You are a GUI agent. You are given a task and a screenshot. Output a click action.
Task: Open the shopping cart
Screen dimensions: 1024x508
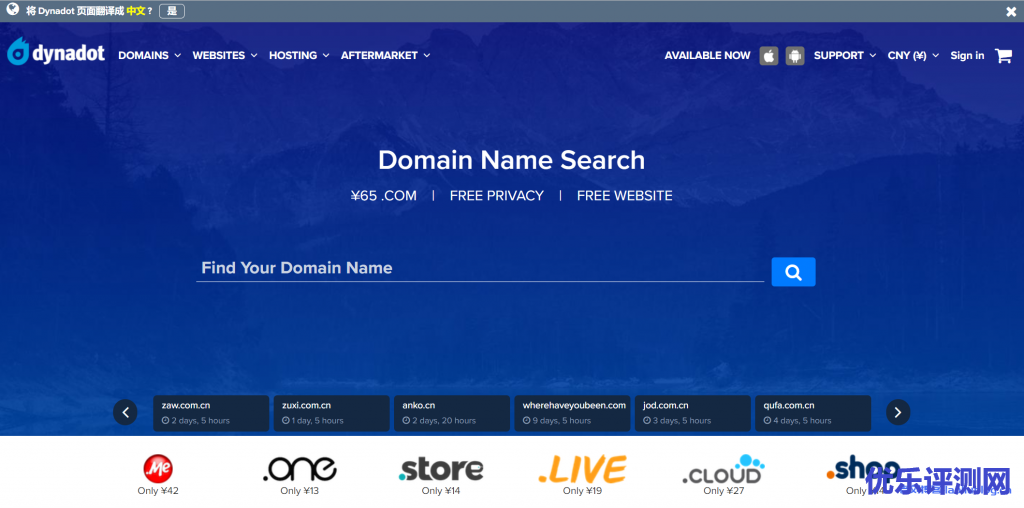pos(1003,56)
